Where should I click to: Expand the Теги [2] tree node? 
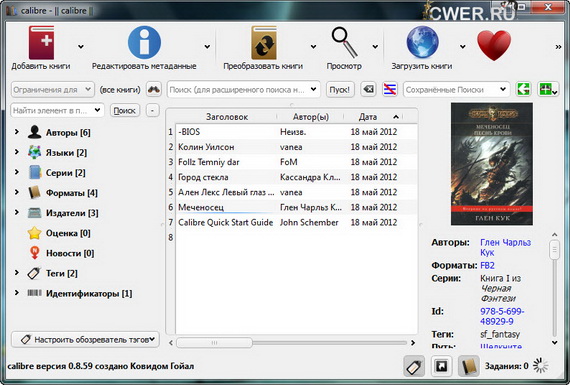coord(17,272)
